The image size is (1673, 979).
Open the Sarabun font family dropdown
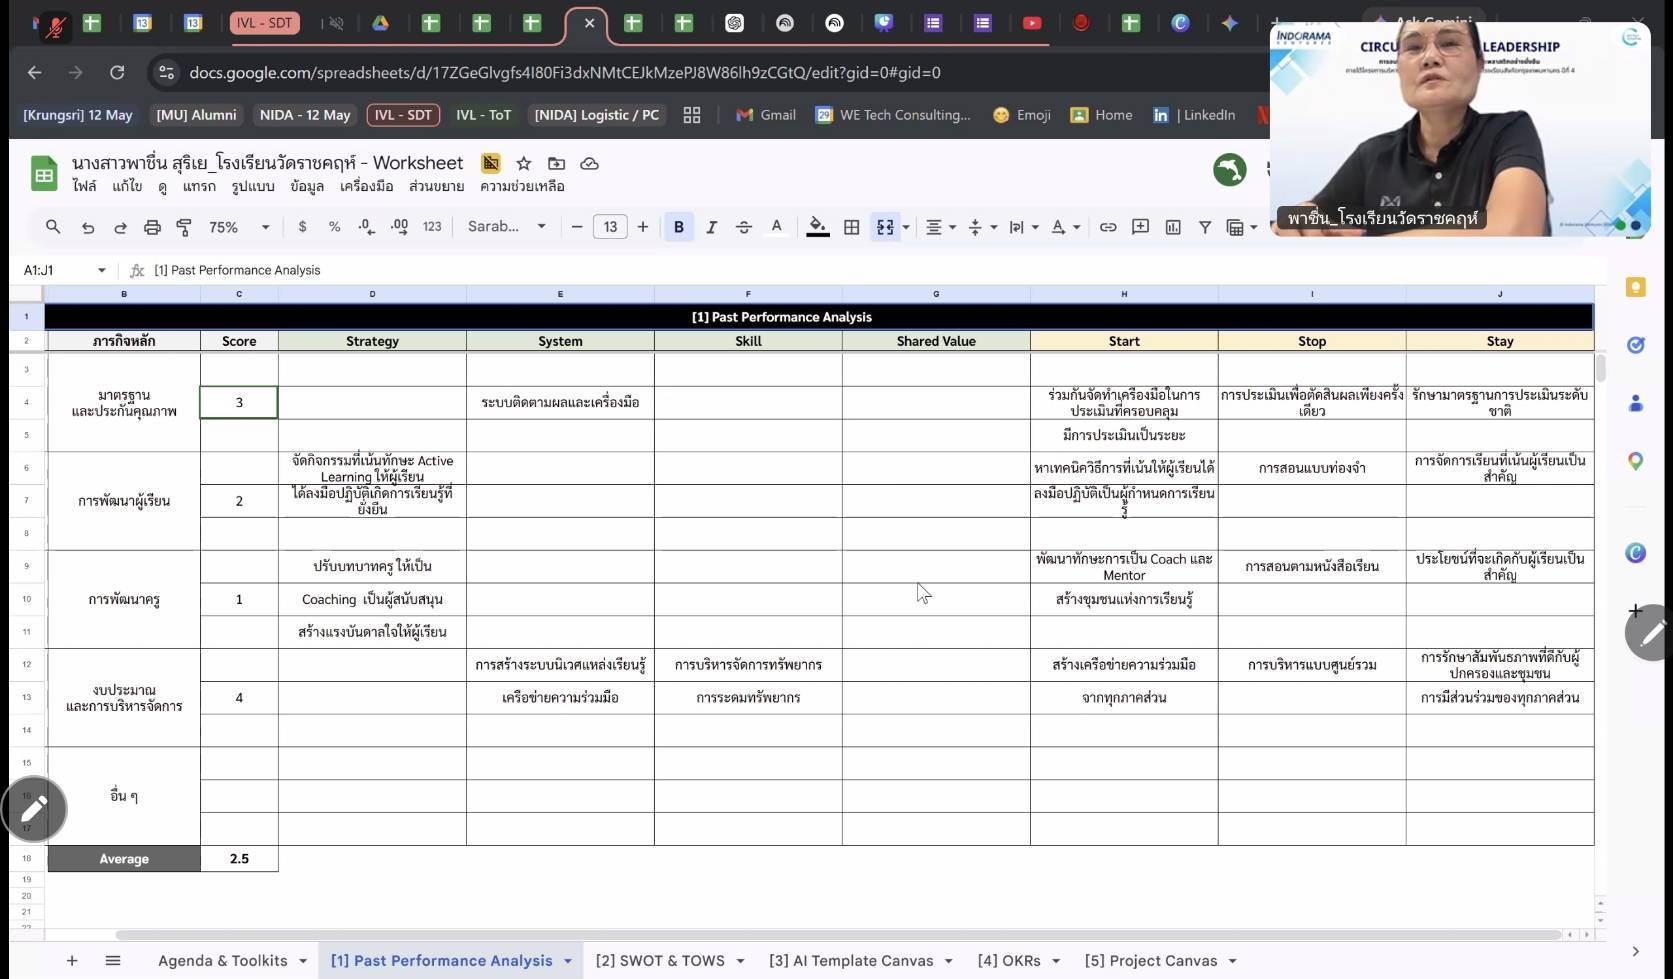507,227
